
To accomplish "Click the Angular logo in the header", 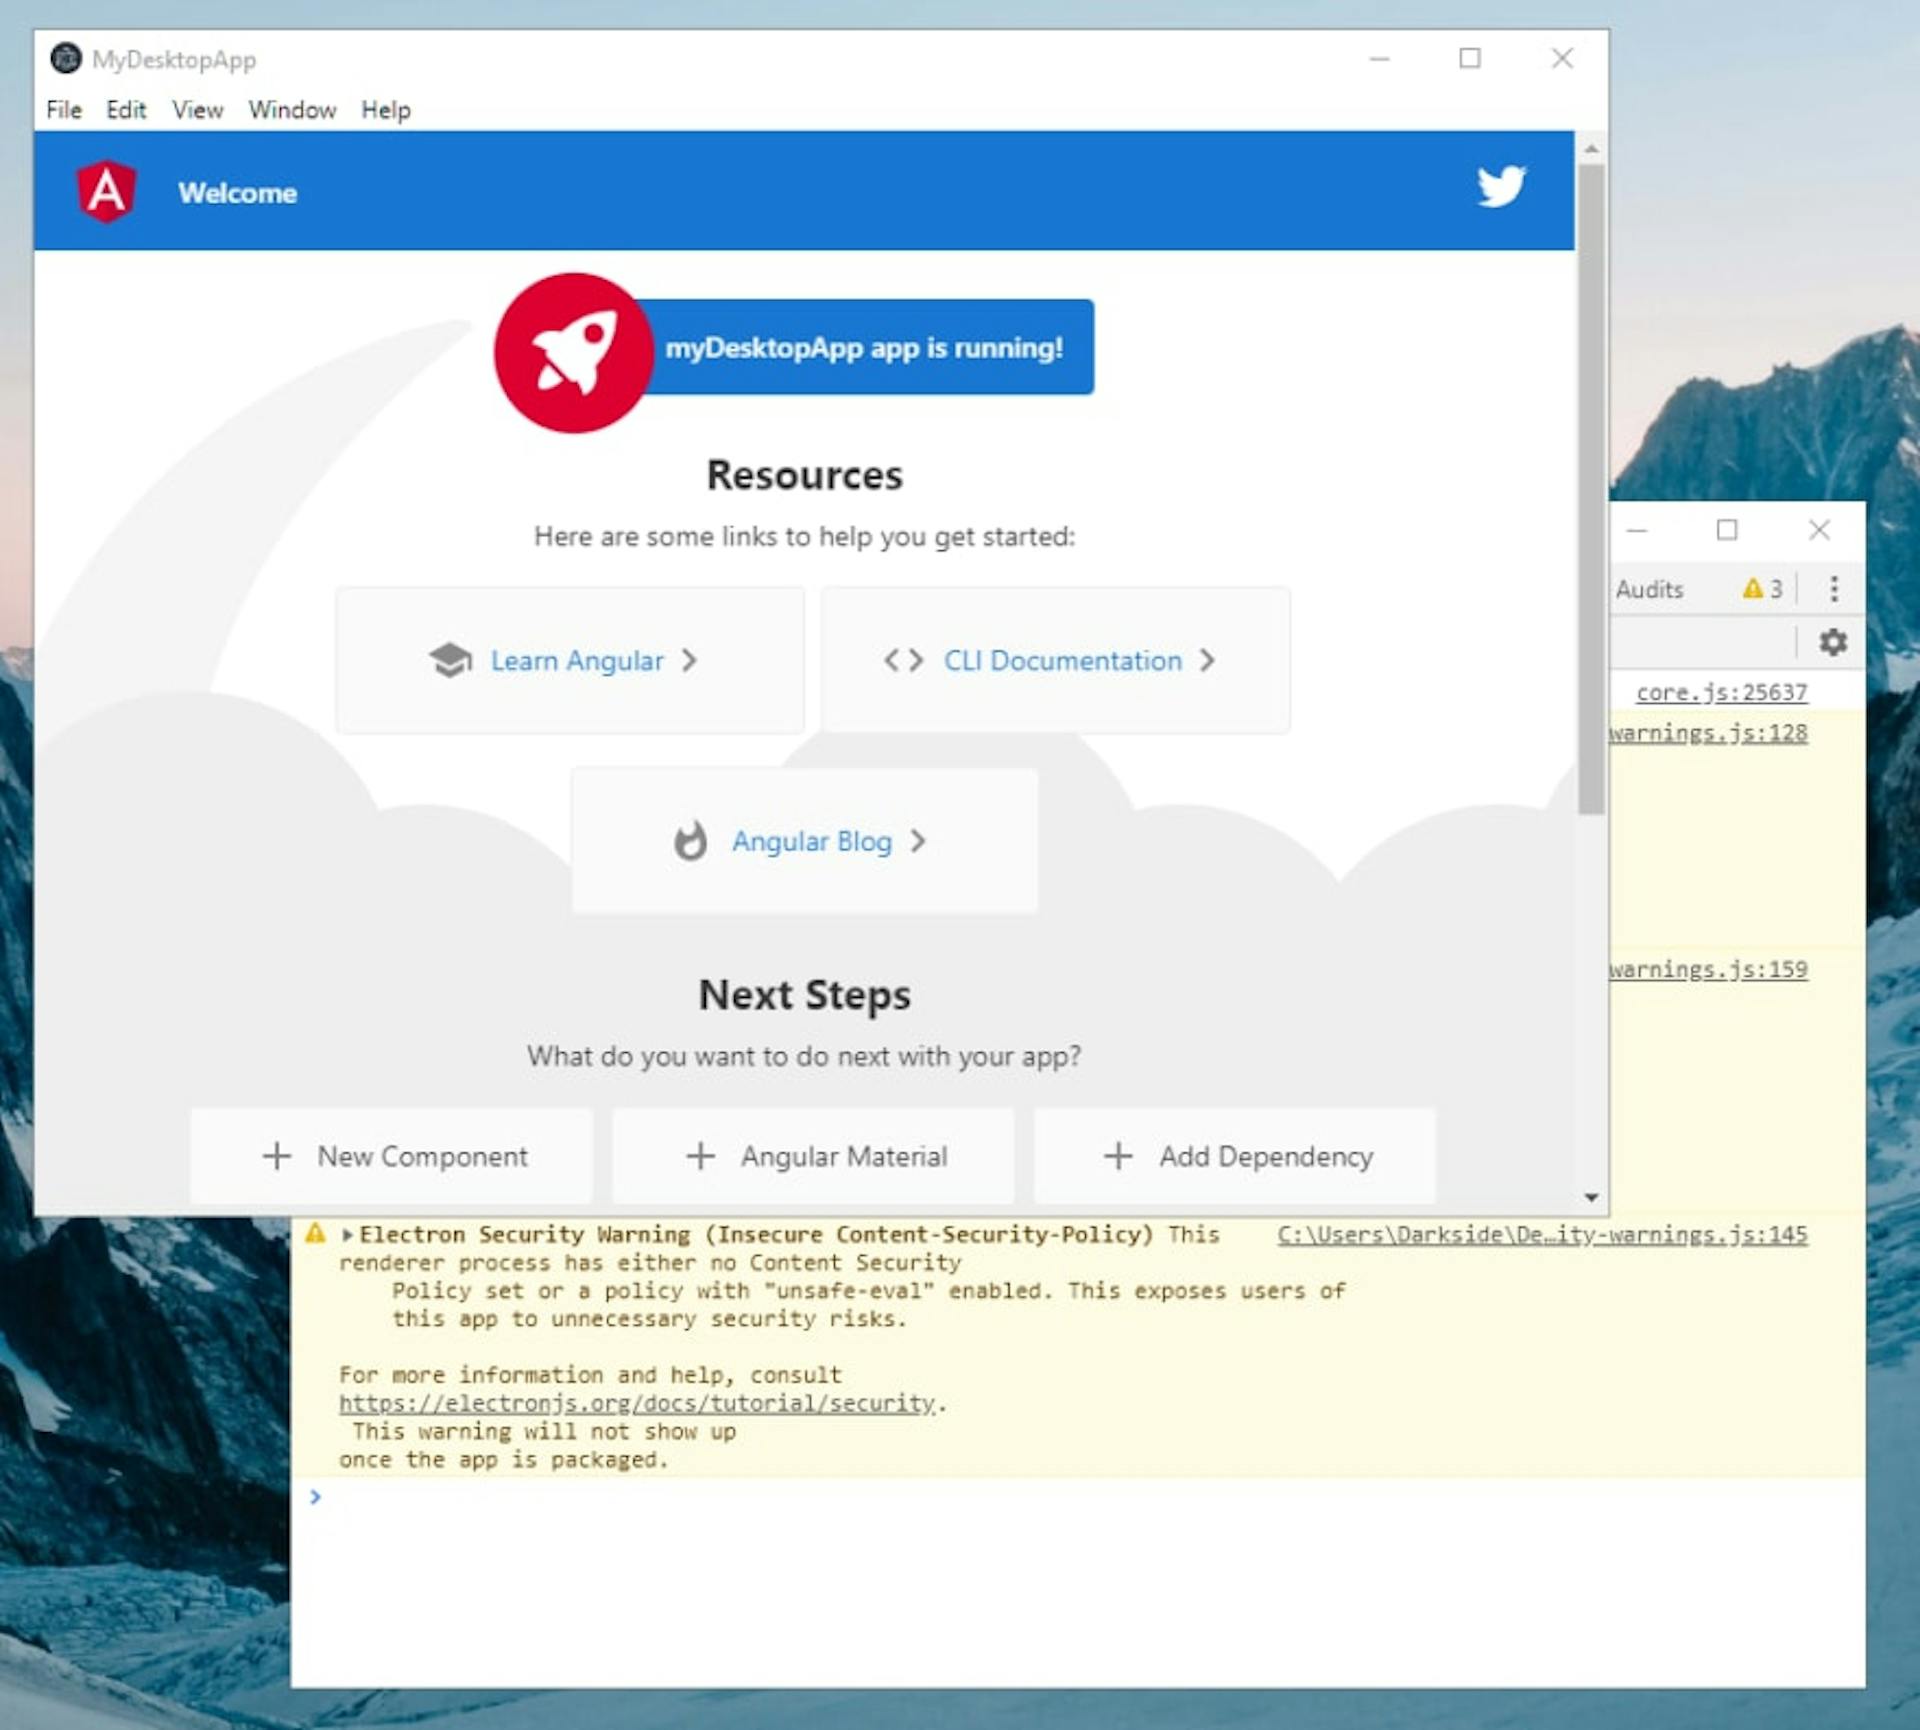I will pos(107,191).
